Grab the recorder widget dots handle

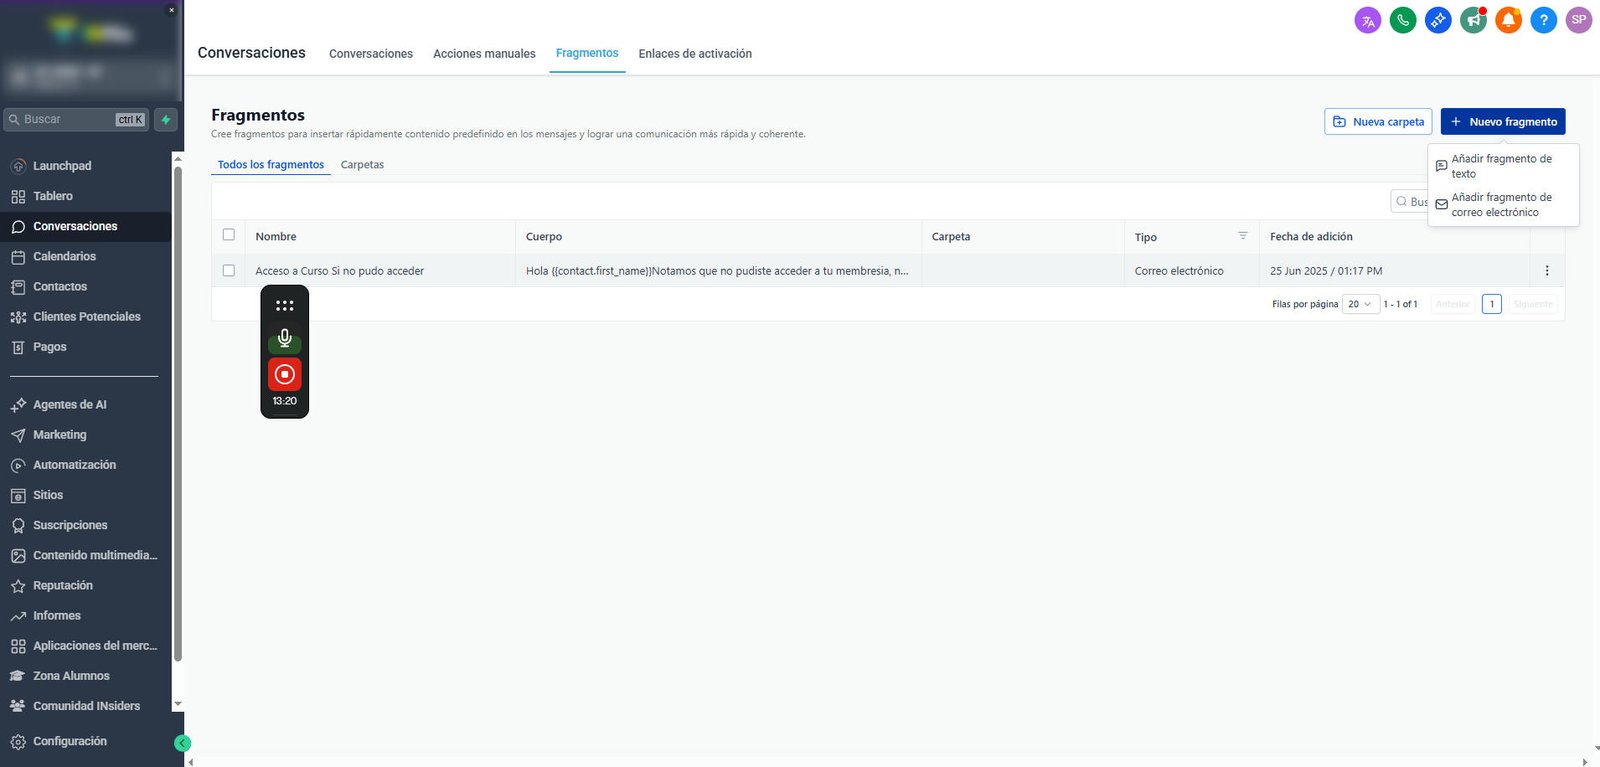pyautogui.click(x=285, y=305)
